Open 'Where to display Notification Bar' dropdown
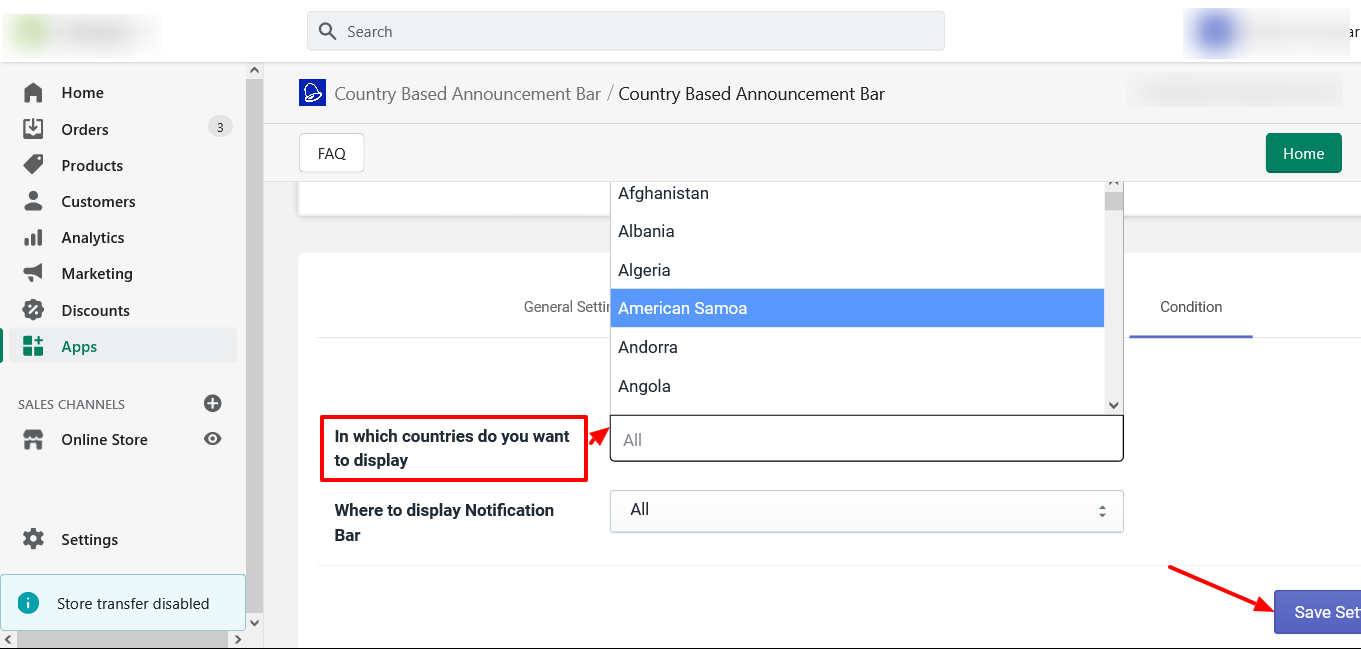Image resolution: width=1361 pixels, height=649 pixels. 866,511
